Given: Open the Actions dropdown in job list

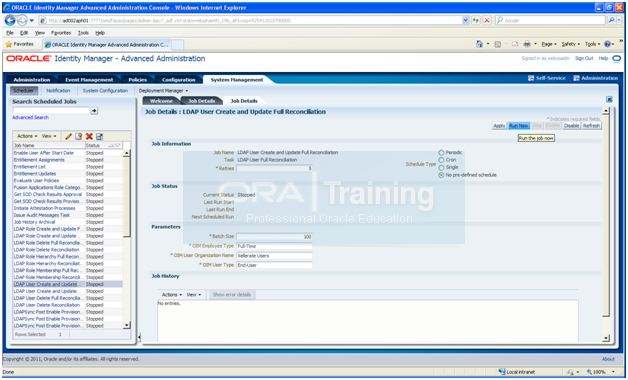Looking at the screenshot, I should click(x=27, y=136).
